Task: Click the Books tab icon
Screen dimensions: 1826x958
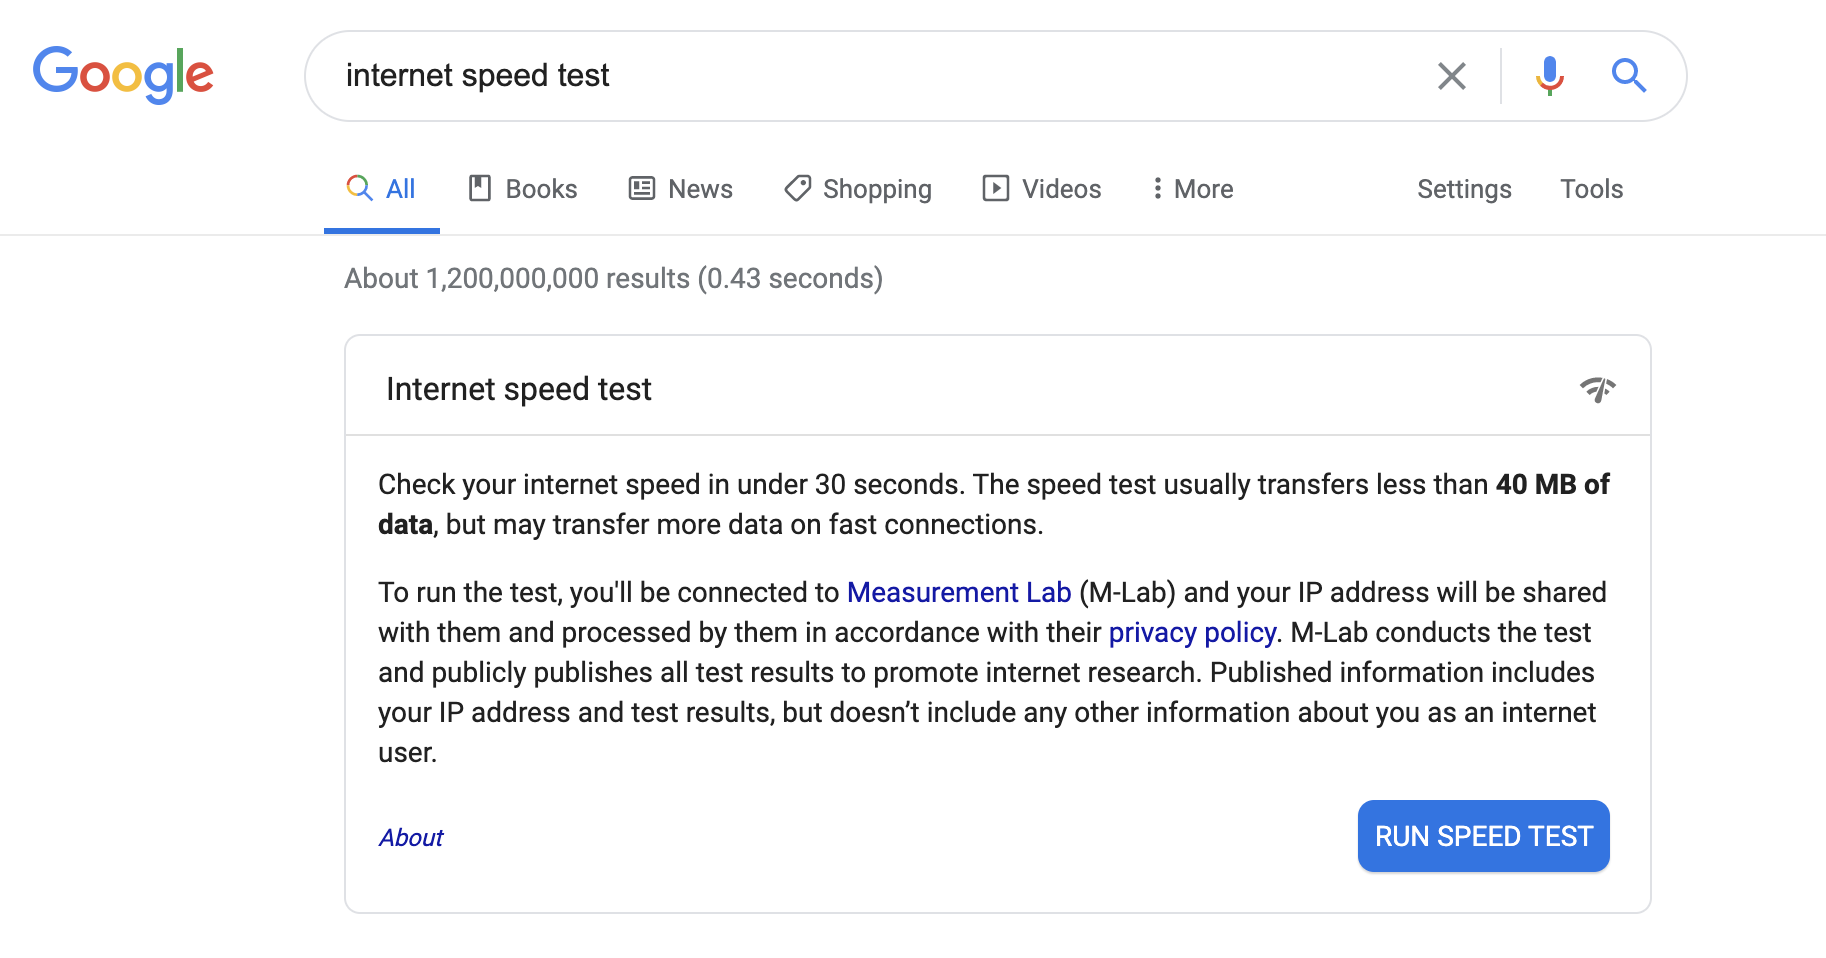Action: pyautogui.click(x=480, y=188)
